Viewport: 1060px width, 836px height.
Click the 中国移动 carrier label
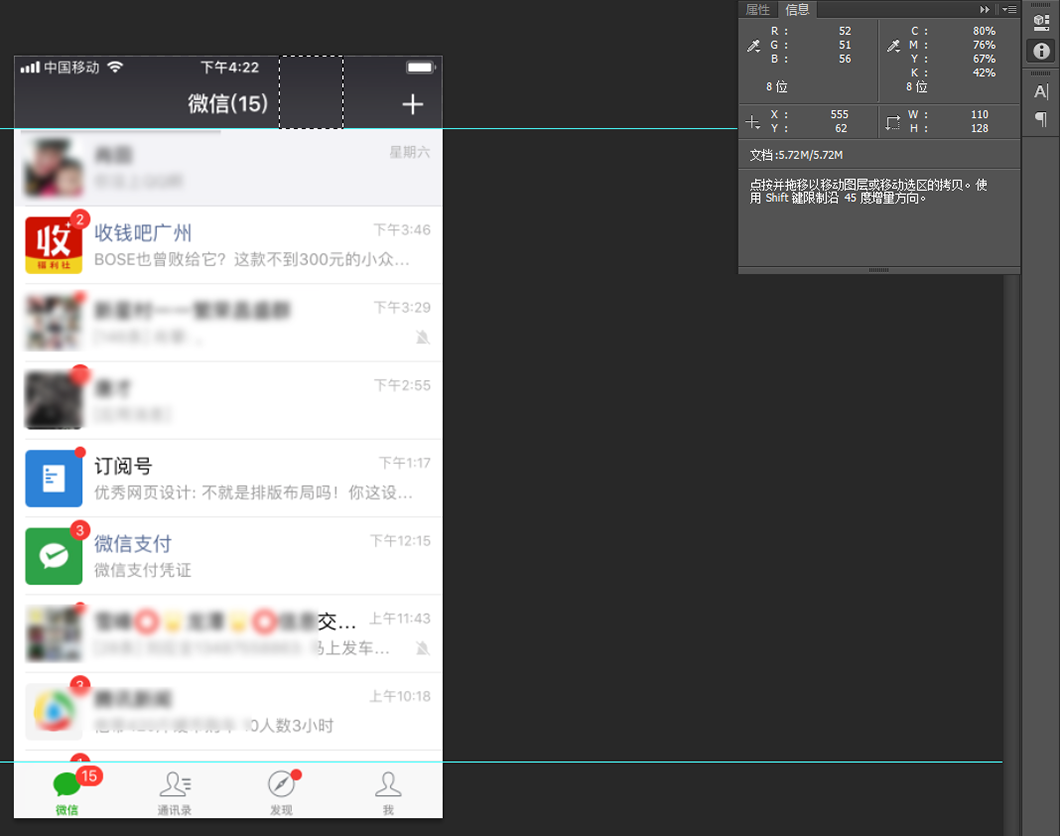point(72,68)
